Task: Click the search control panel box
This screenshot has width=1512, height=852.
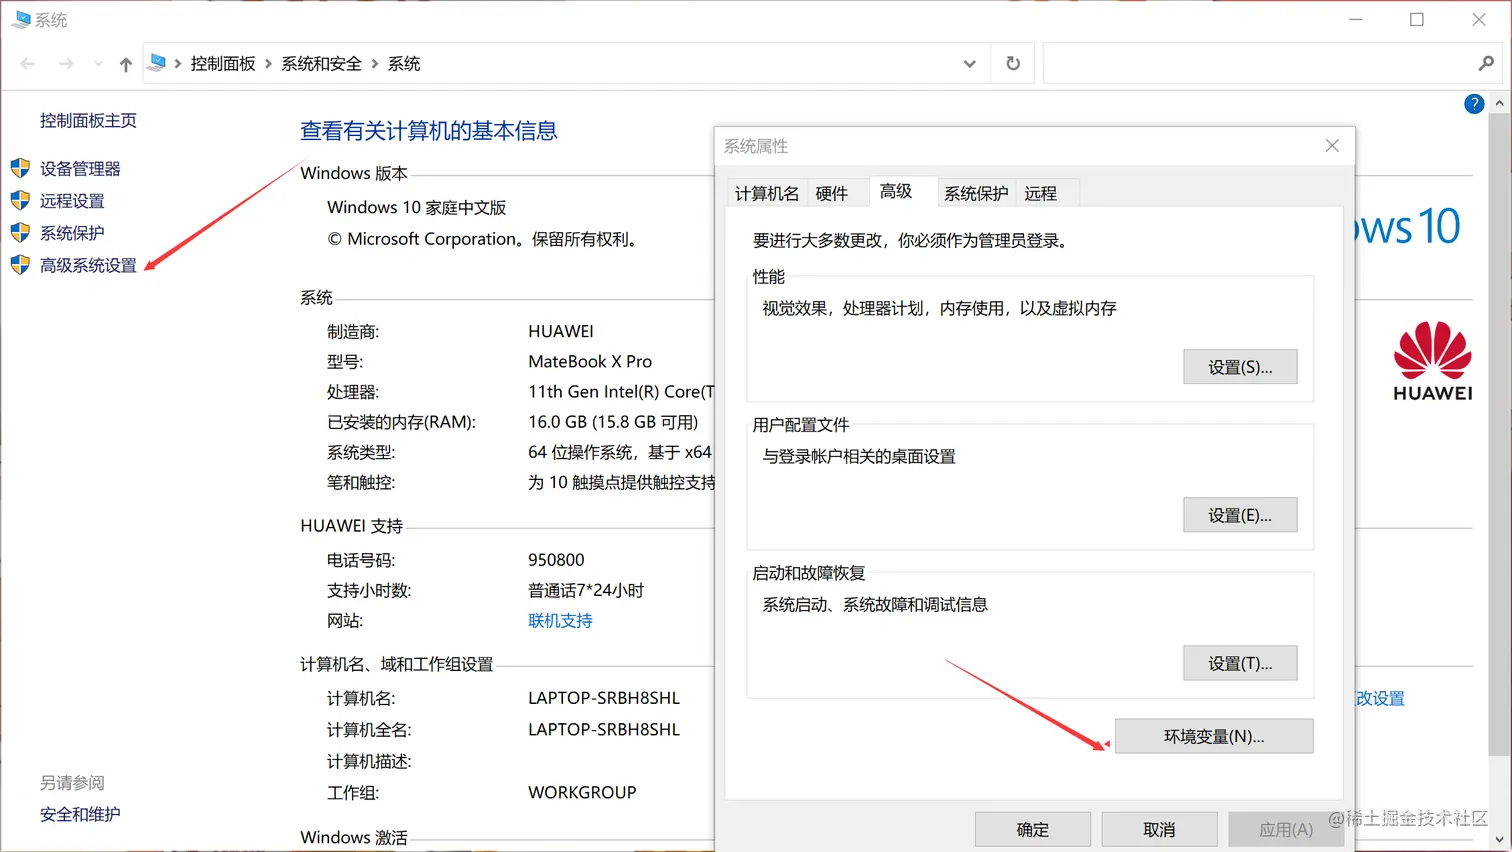Action: point(1272,64)
